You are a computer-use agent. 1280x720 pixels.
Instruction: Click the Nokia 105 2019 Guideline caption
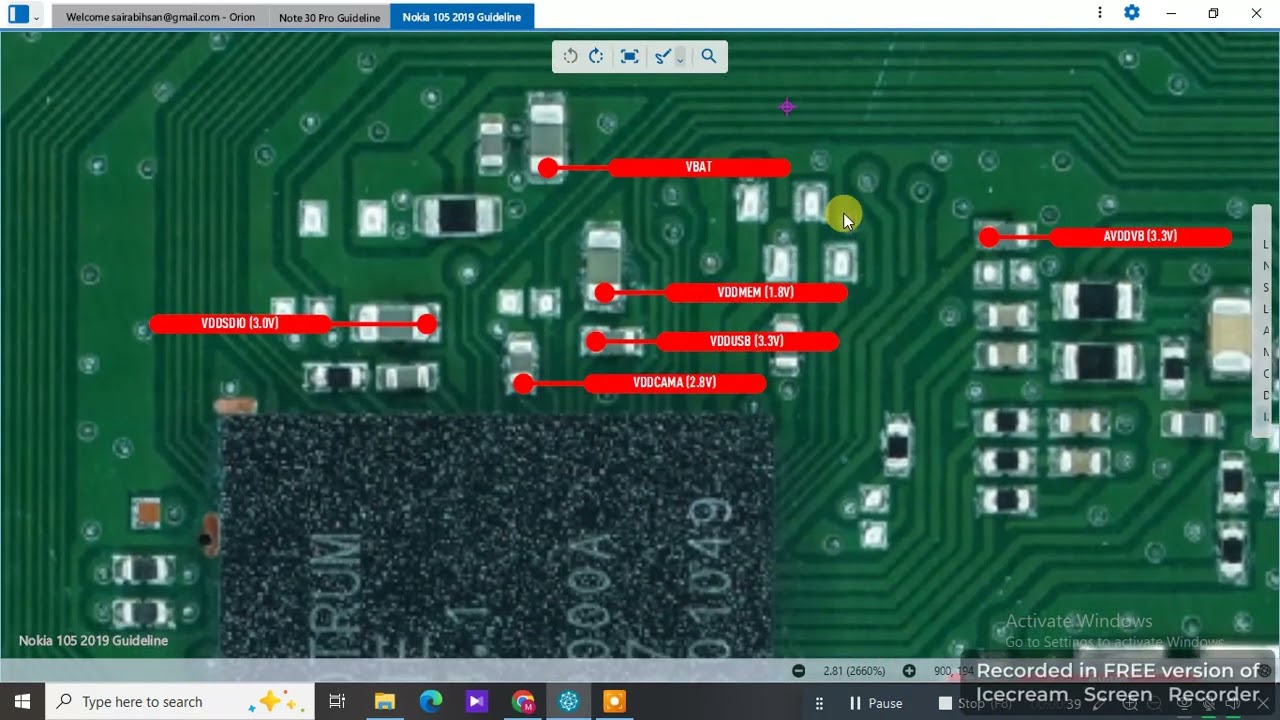click(93, 641)
